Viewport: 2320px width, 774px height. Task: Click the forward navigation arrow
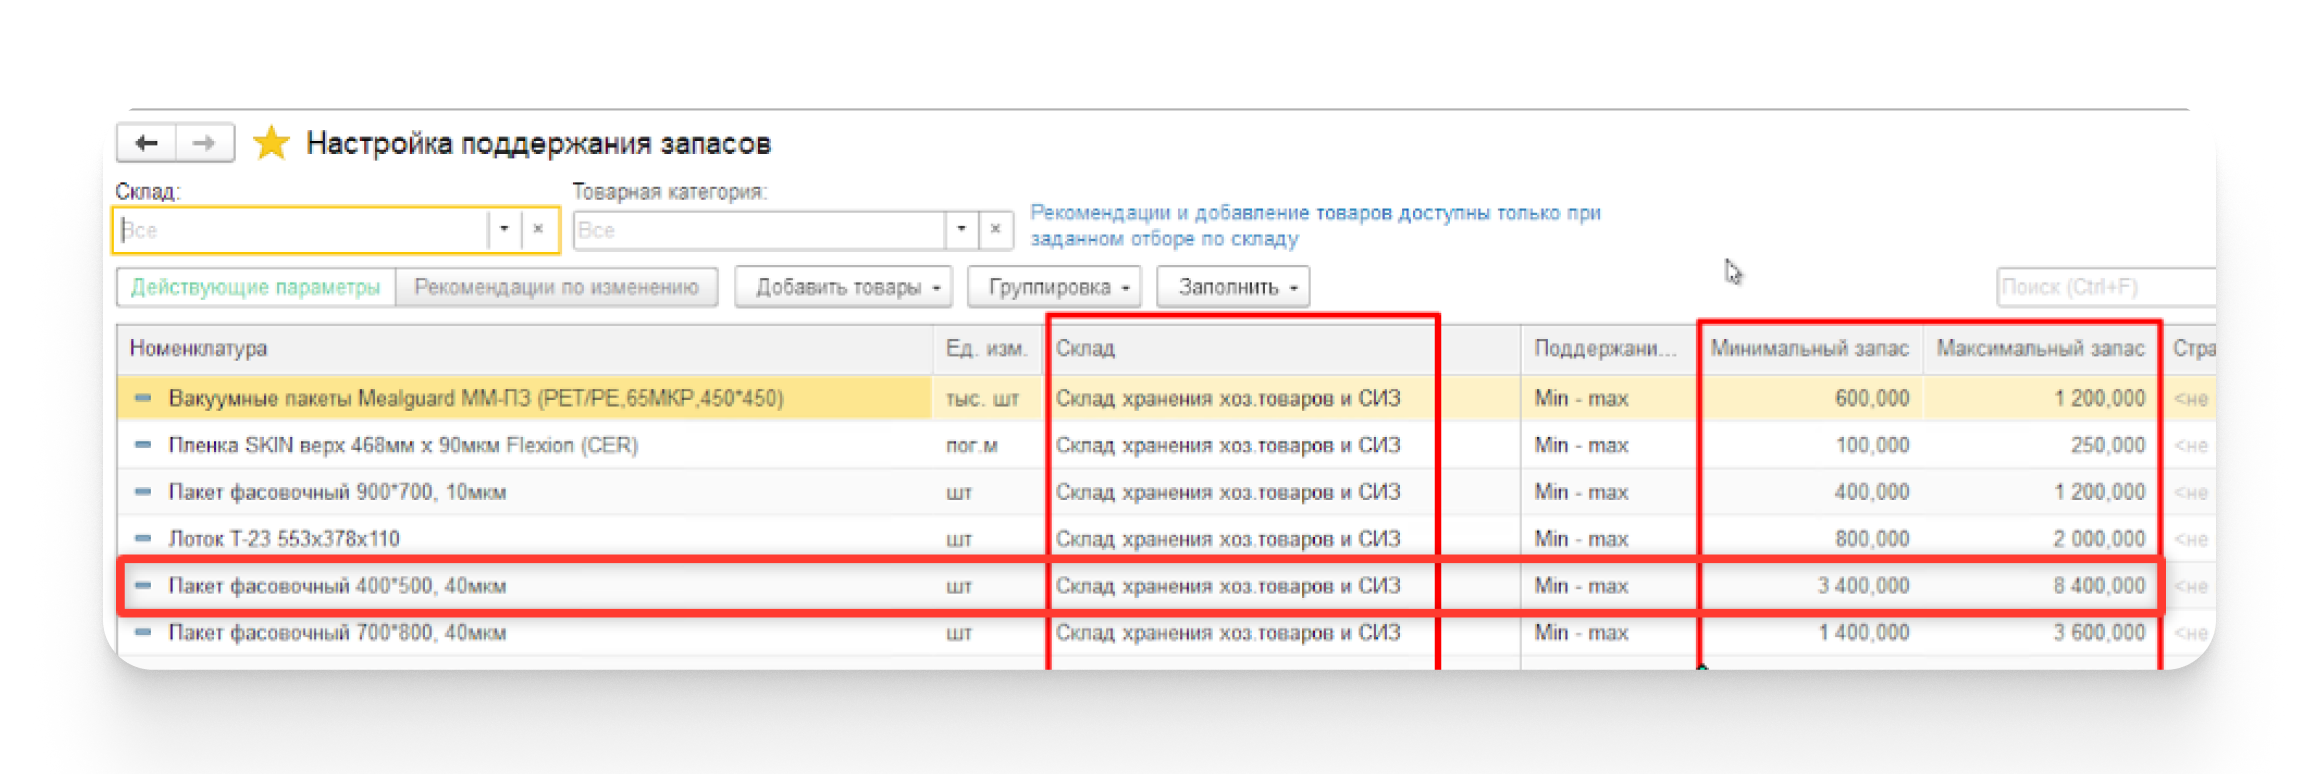[x=204, y=143]
